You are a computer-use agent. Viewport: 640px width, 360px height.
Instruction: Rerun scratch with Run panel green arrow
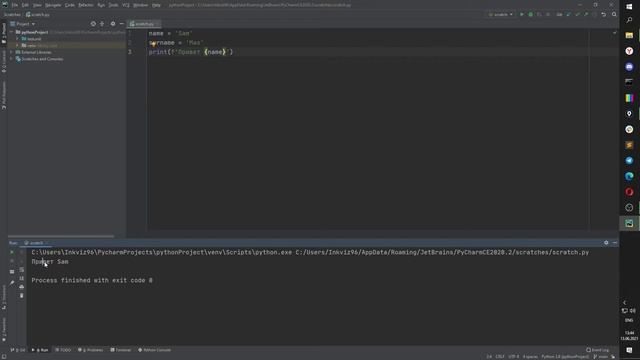[12, 252]
